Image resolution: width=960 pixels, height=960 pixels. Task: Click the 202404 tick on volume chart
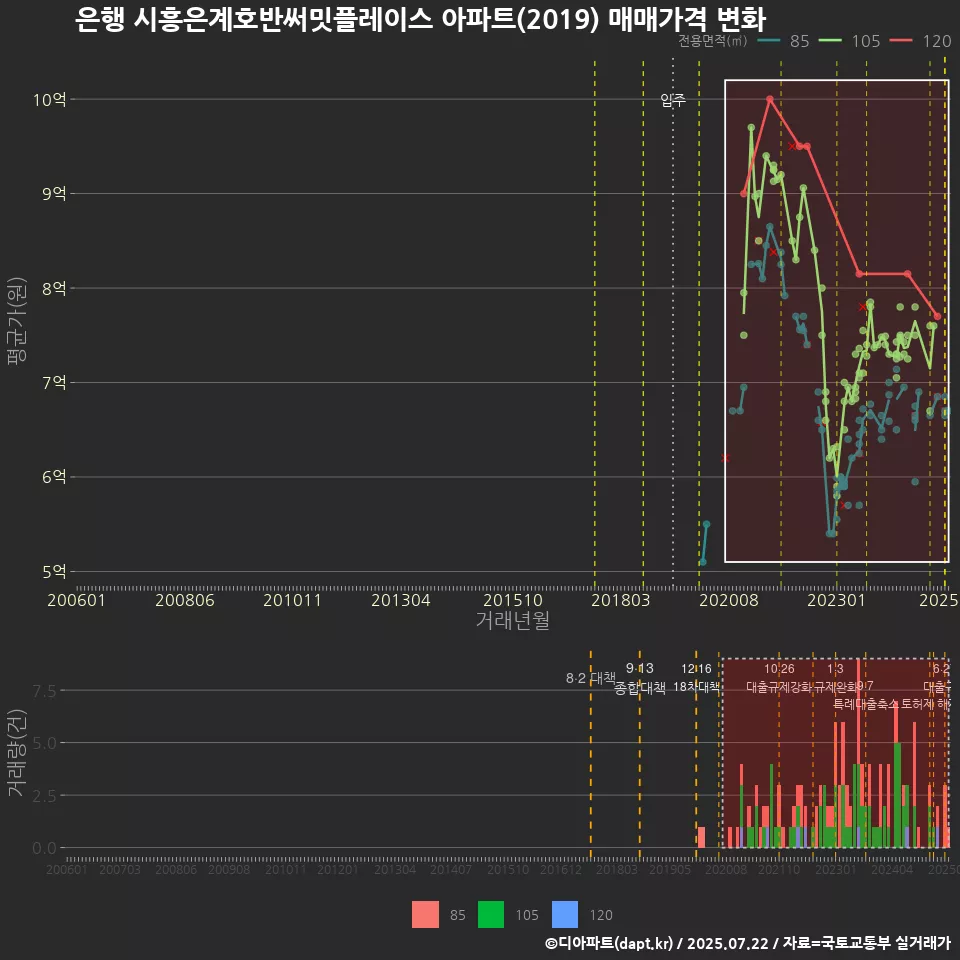click(x=892, y=869)
